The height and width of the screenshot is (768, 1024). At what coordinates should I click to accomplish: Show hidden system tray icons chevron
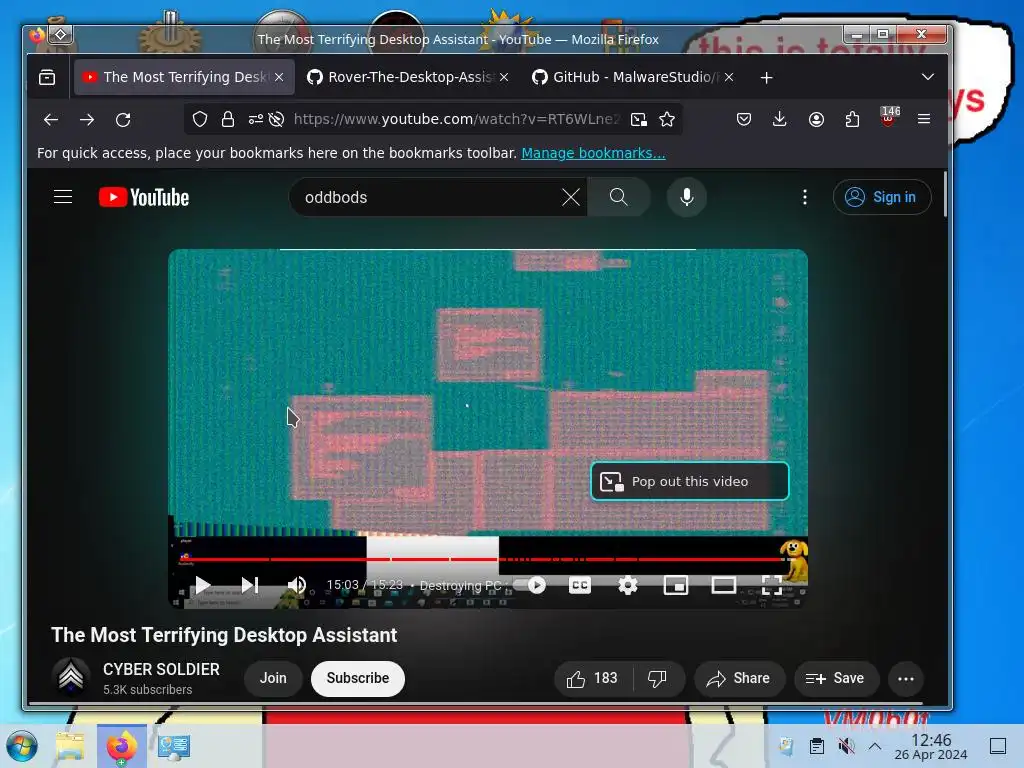click(x=875, y=746)
